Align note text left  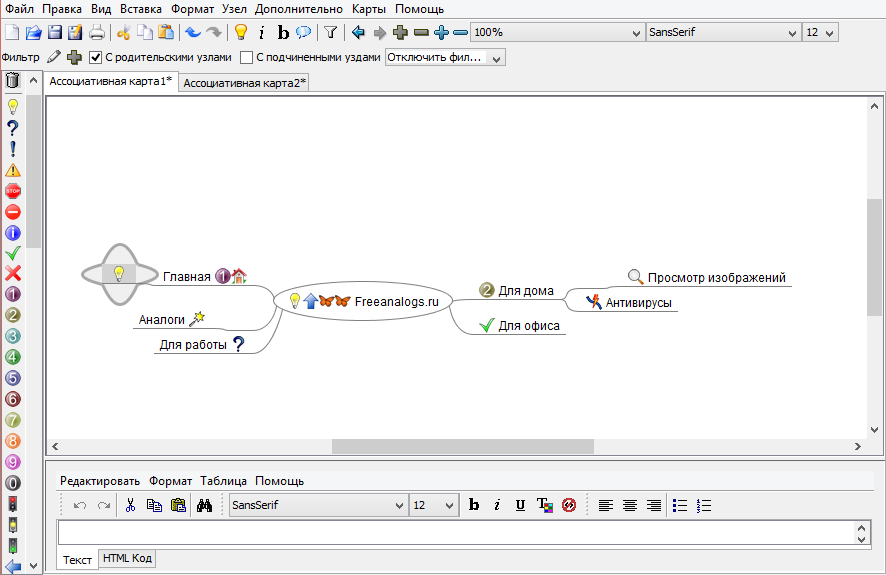coord(605,505)
